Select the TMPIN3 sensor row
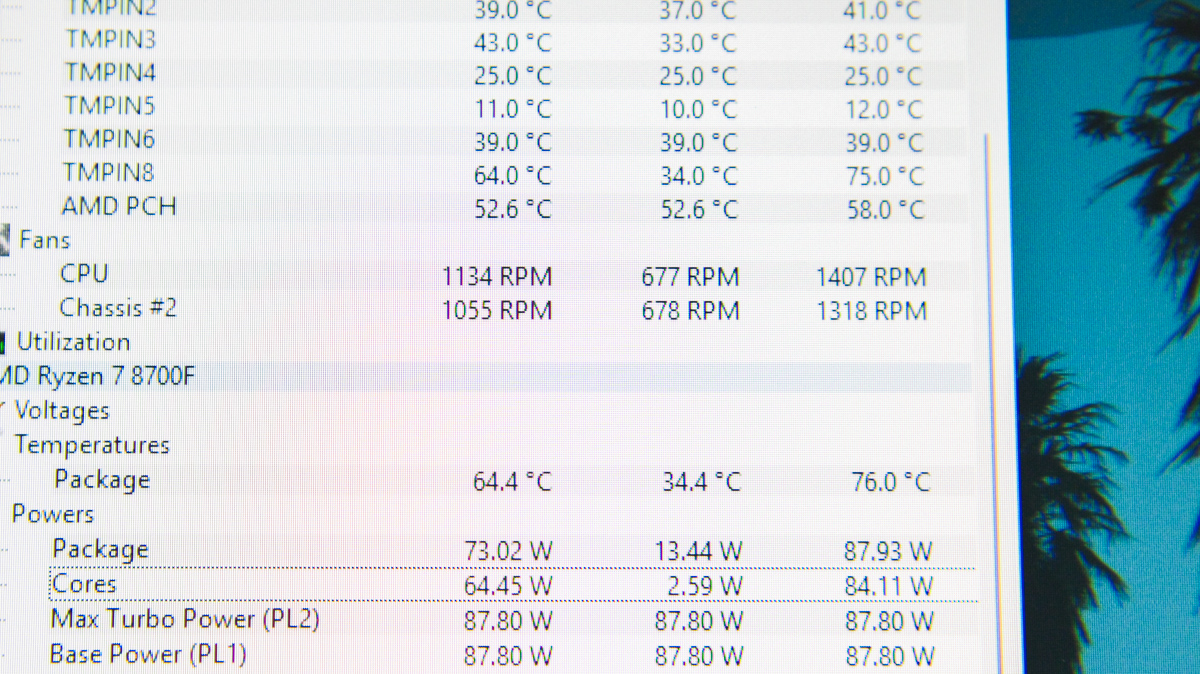The height and width of the screenshot is (674, 1200). click(x=485, y=43)
